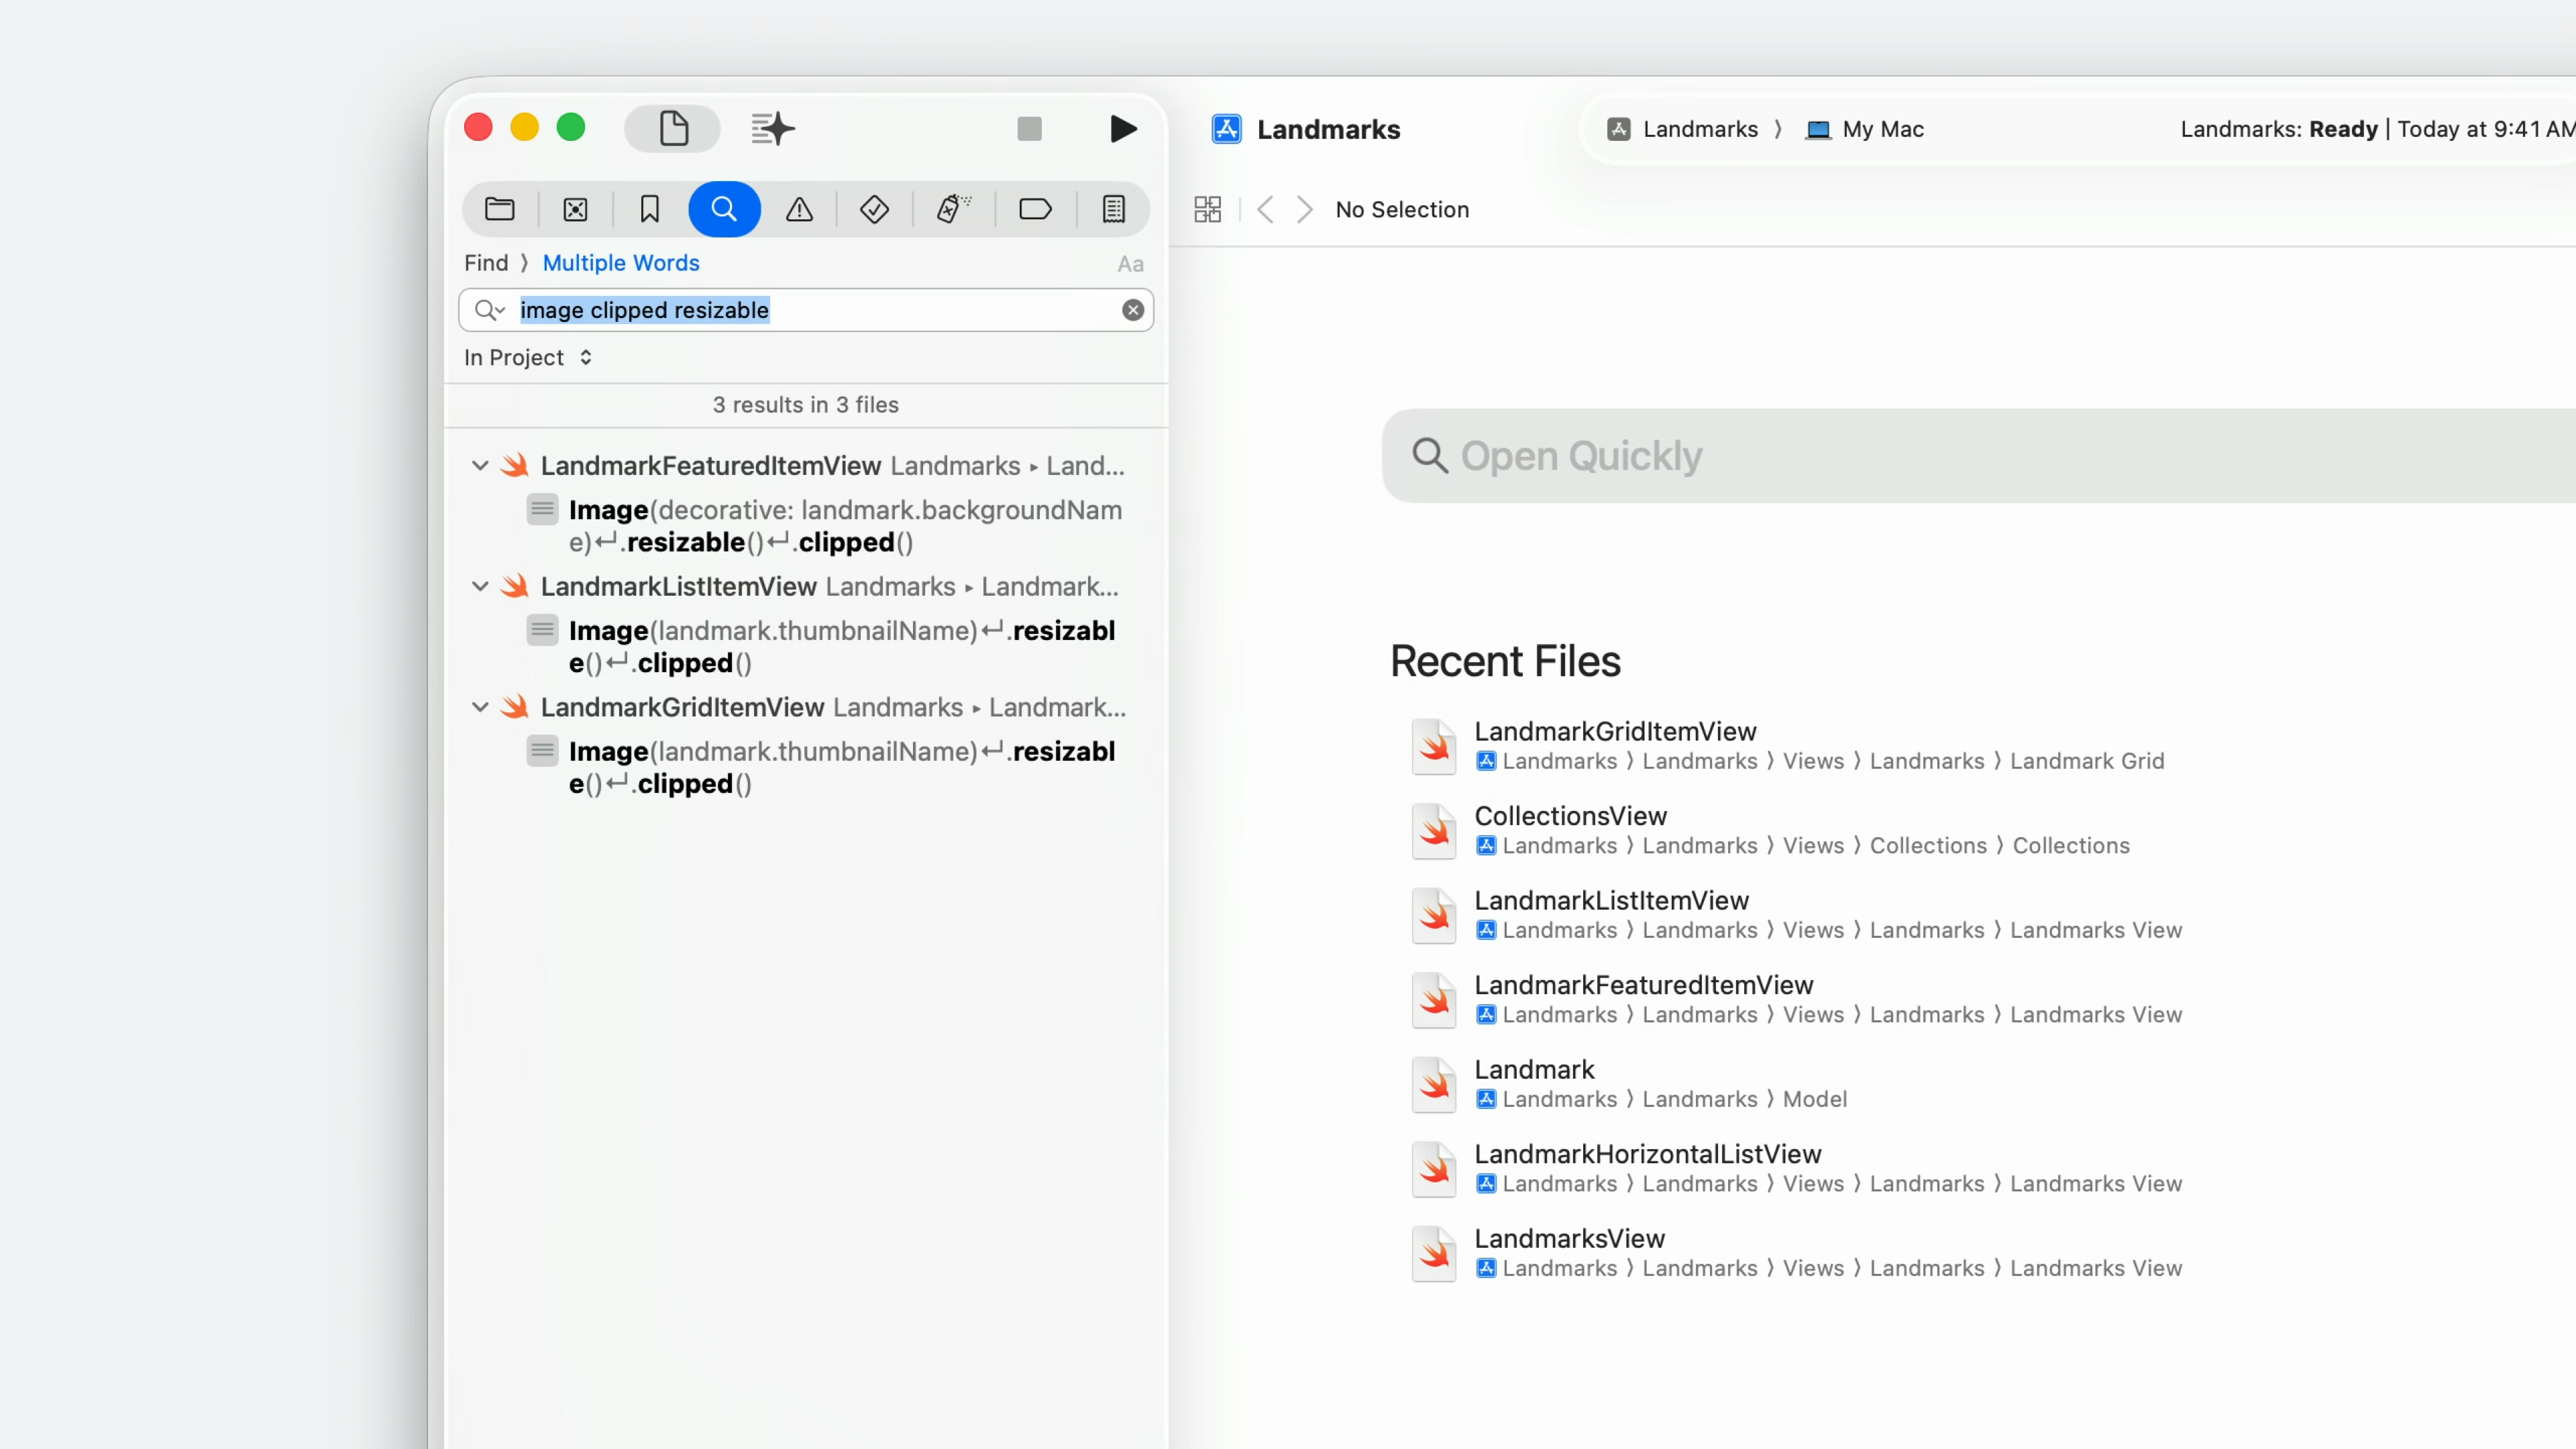Show the Report navigator icon

point(1113,209)
